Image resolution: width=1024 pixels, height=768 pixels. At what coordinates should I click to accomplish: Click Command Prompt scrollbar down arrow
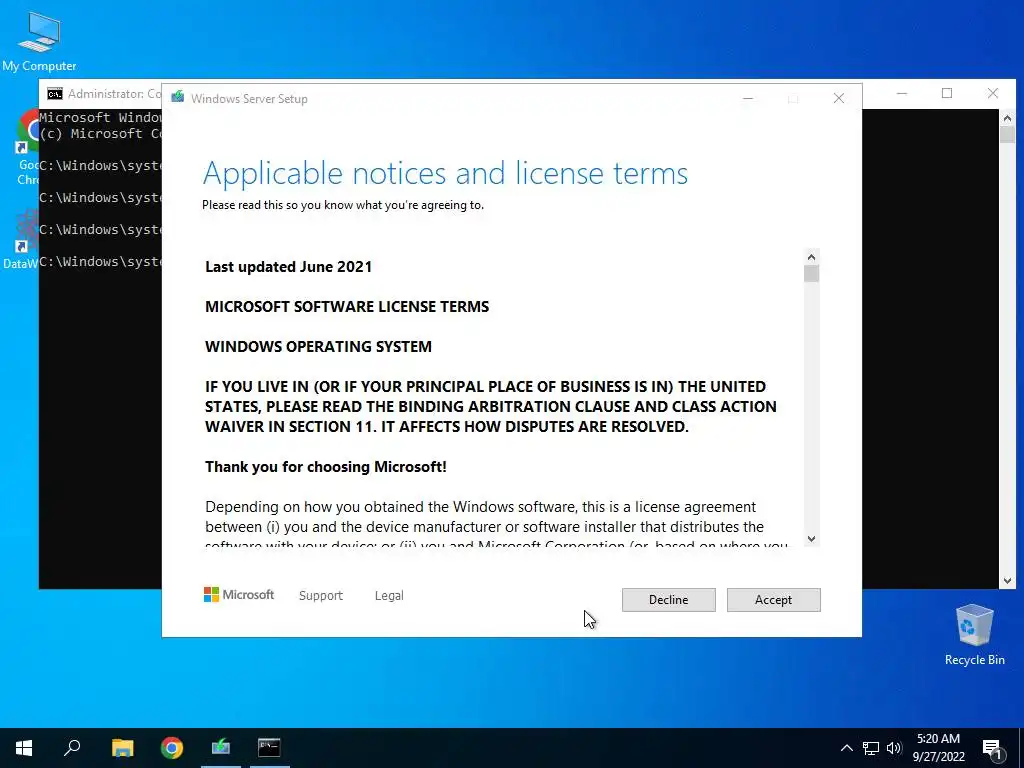(1007, 581)
